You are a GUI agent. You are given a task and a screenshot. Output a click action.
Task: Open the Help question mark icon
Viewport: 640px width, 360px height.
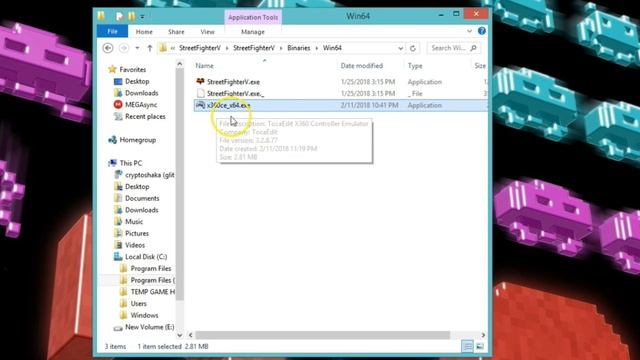click(x=482, y=31)
